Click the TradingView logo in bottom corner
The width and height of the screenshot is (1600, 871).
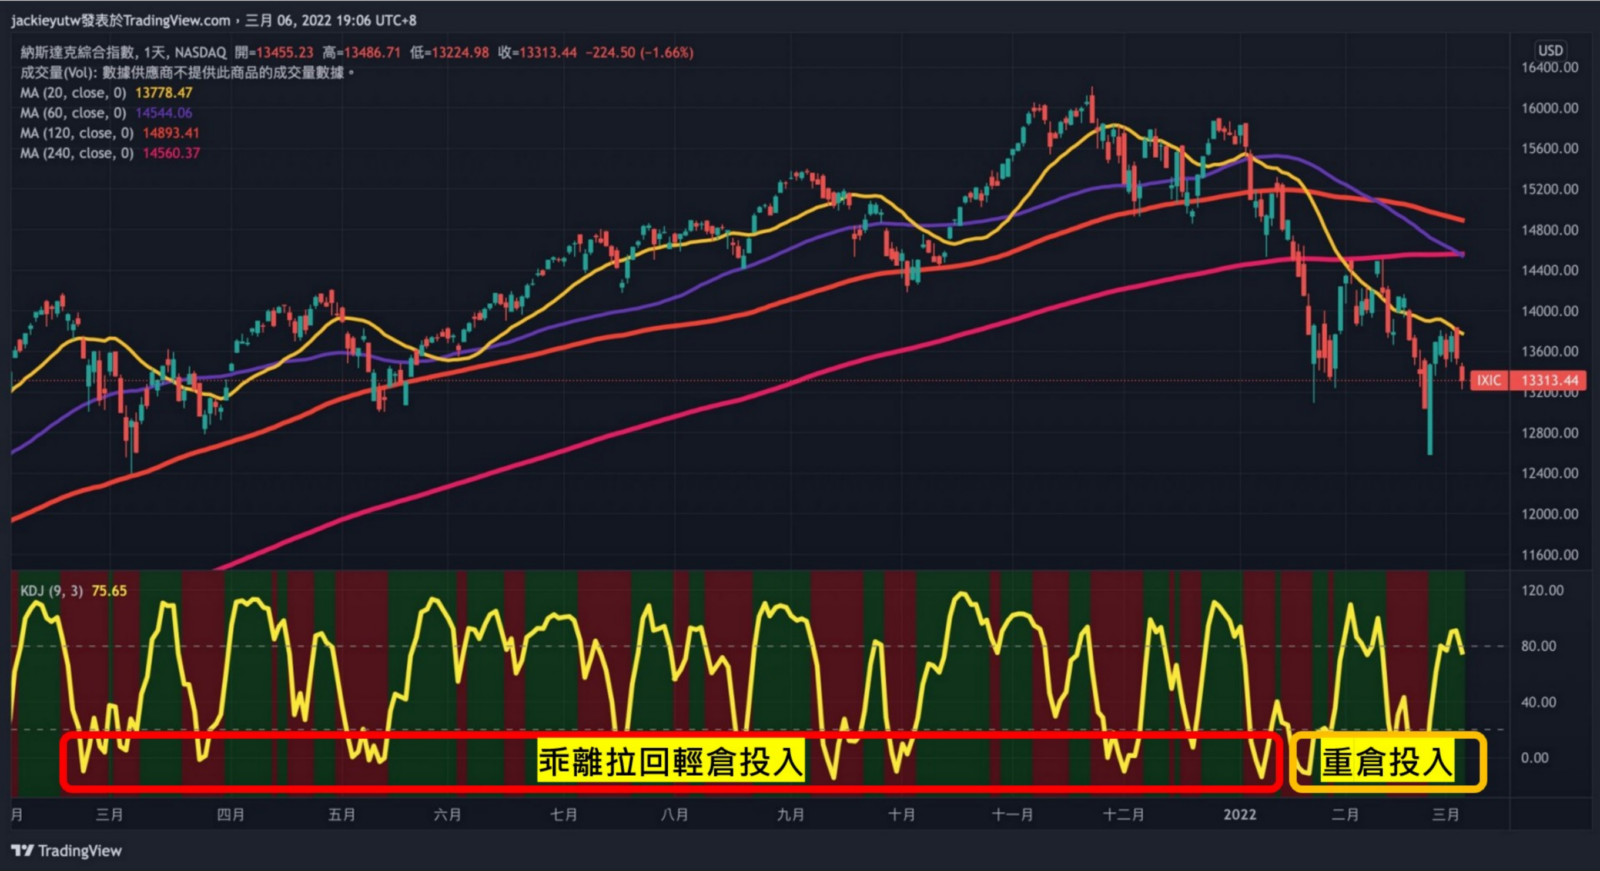pyautogui.click(x=67, y=851)
